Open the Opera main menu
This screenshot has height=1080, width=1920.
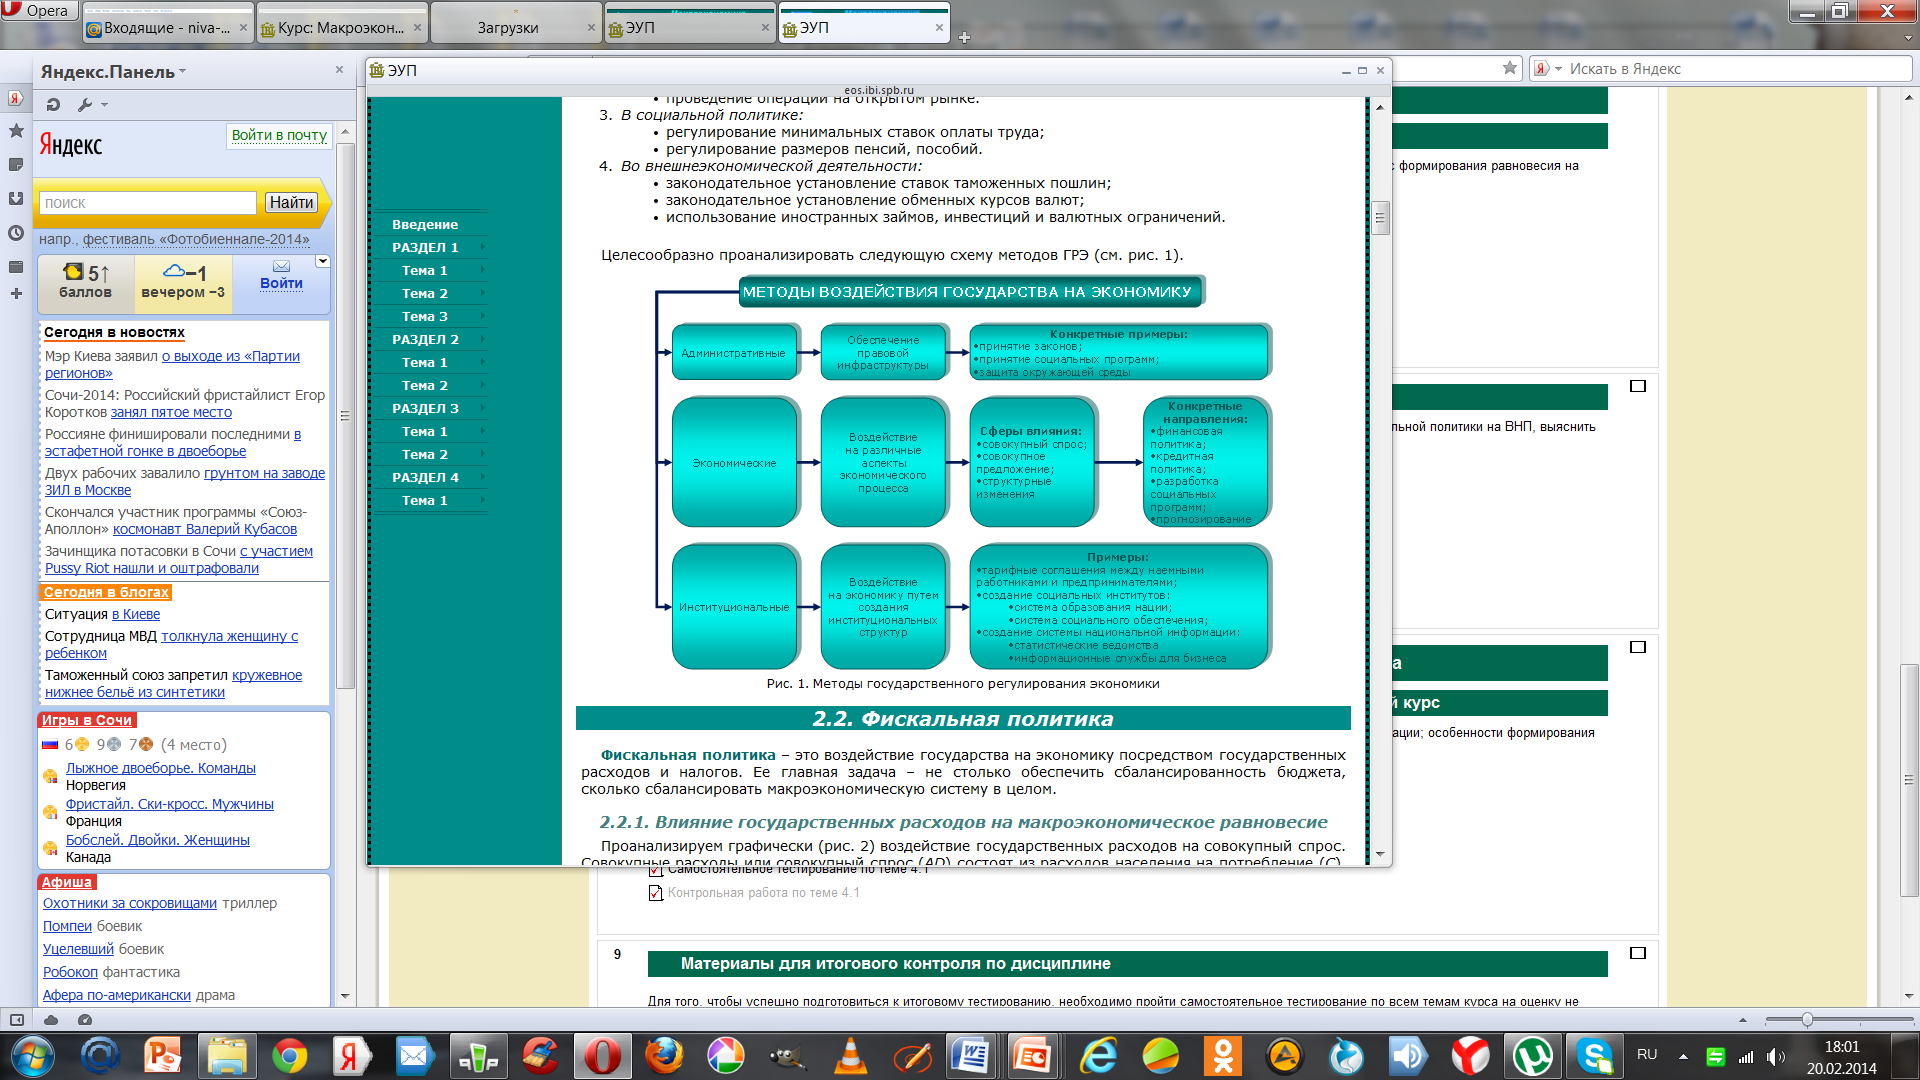click(x=38, y=10)
